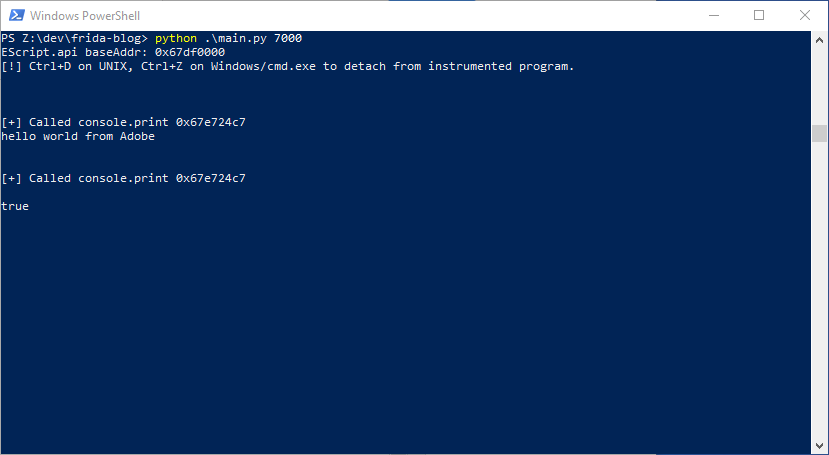Viewport: 829px width, 455px height.
Task: Click the scrollbar up arrow
Action: pyautogui.click(x=819, y=39)
